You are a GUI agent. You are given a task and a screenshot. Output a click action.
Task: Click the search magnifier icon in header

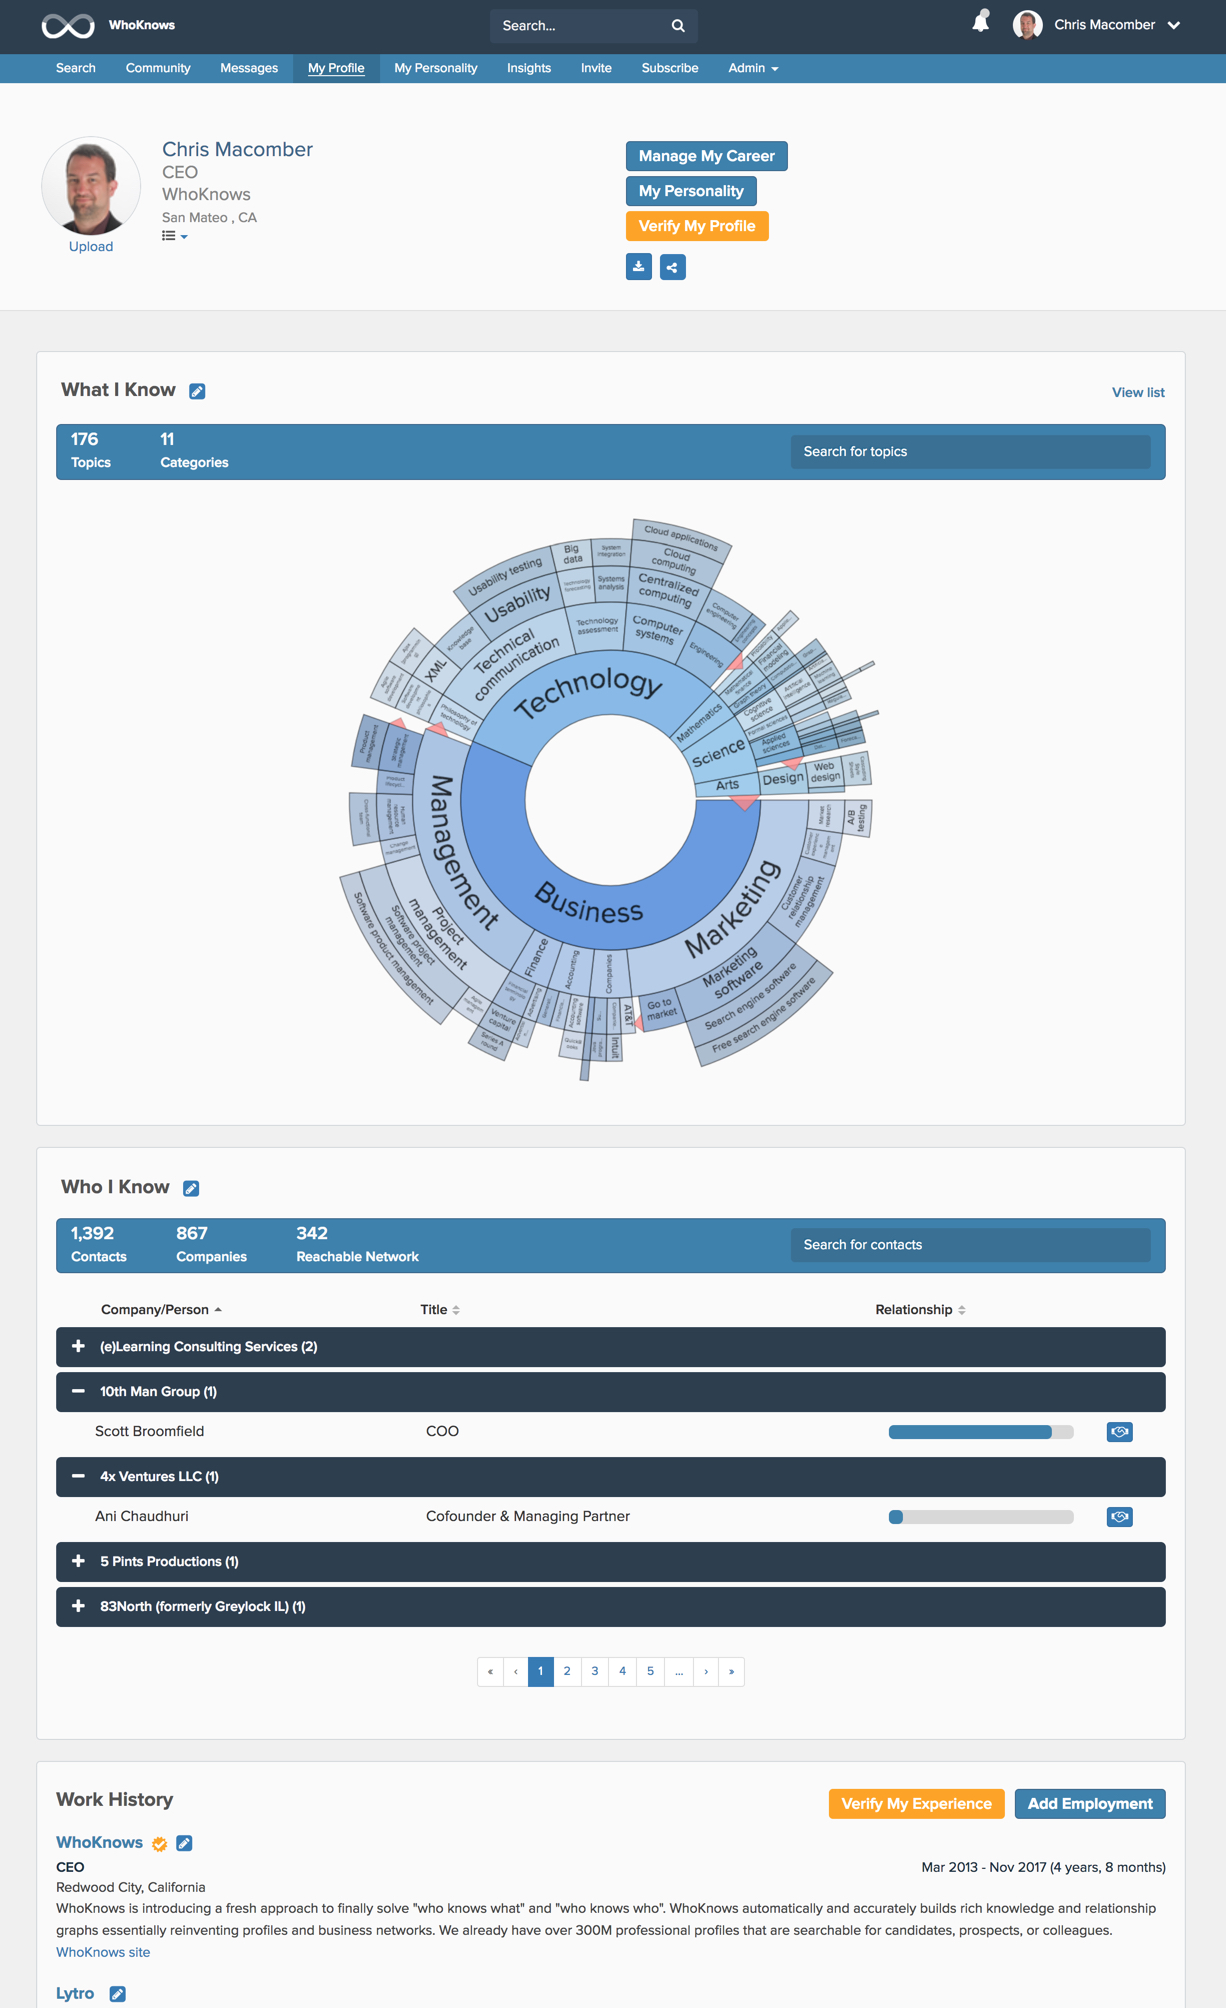(678, 26)
